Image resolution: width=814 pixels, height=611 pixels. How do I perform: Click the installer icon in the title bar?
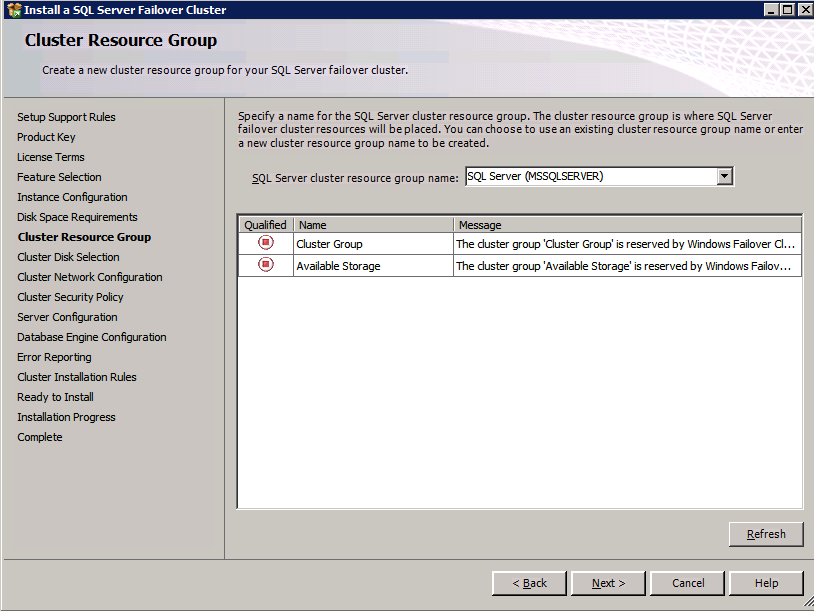click(15, 10)
